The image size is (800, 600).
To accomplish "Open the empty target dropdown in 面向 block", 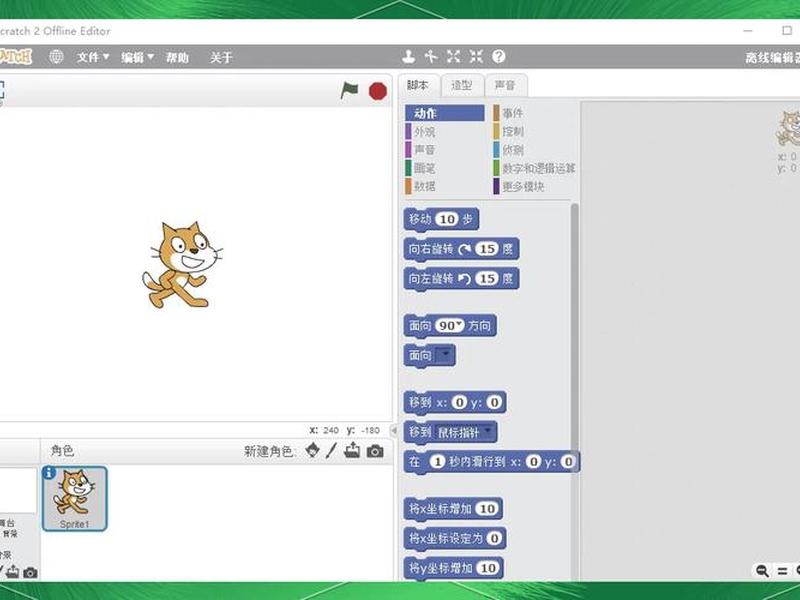I will tap(444, 355).
